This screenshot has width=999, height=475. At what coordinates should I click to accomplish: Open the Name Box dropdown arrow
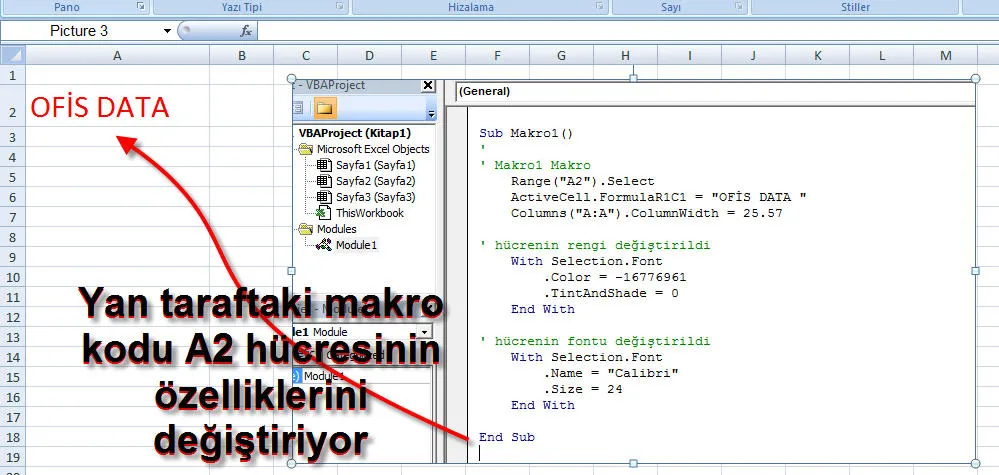(167, 31)
